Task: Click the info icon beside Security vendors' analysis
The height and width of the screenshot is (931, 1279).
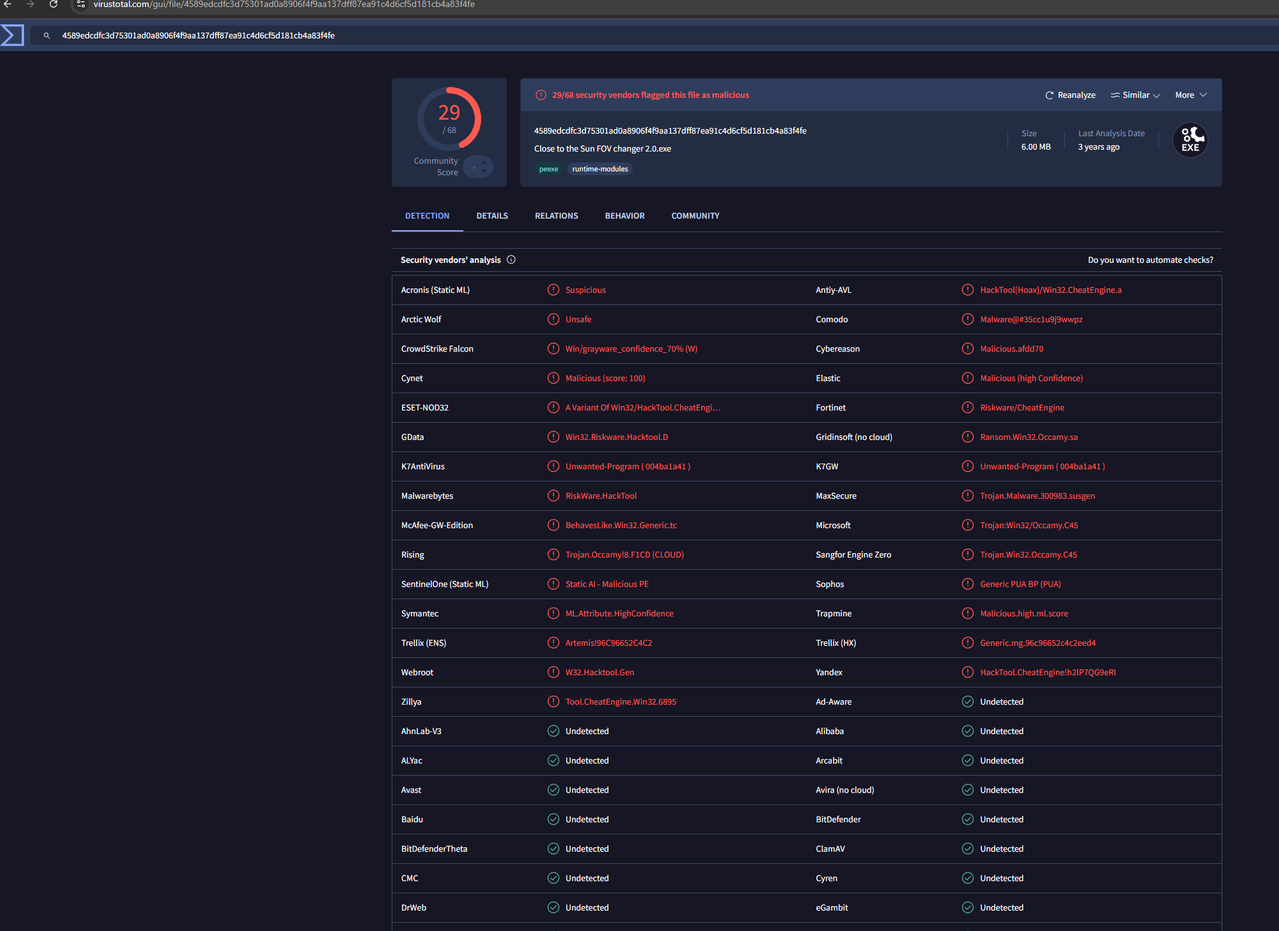Action: coord(511,260)
